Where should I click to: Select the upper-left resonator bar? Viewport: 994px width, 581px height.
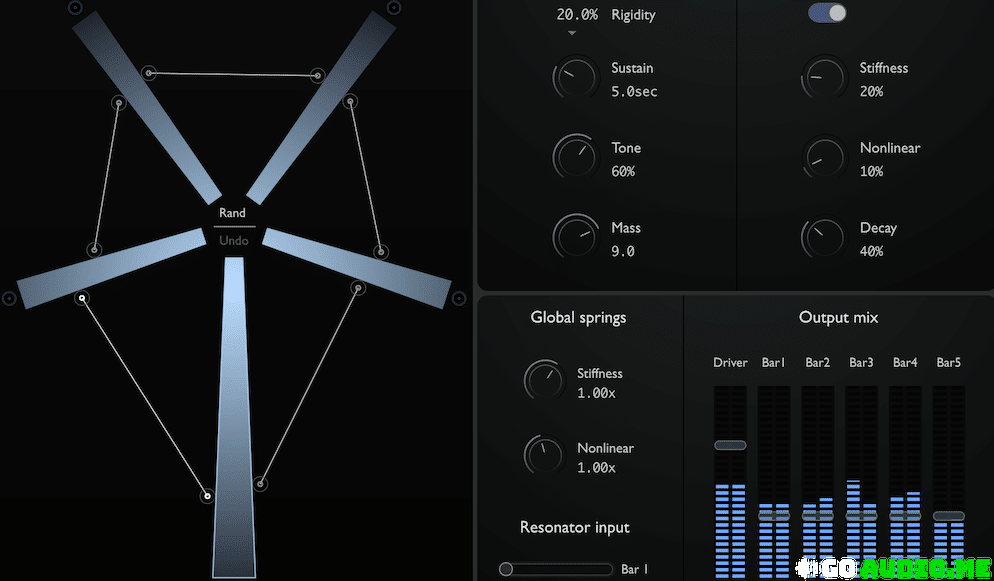coord(147,107)
